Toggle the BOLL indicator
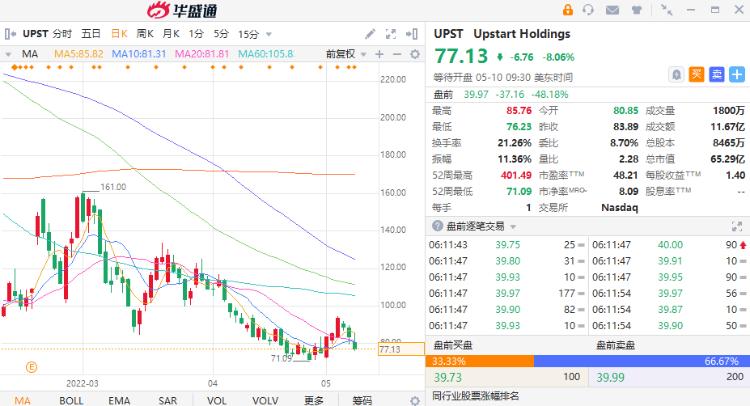 (x=71, y=401)
